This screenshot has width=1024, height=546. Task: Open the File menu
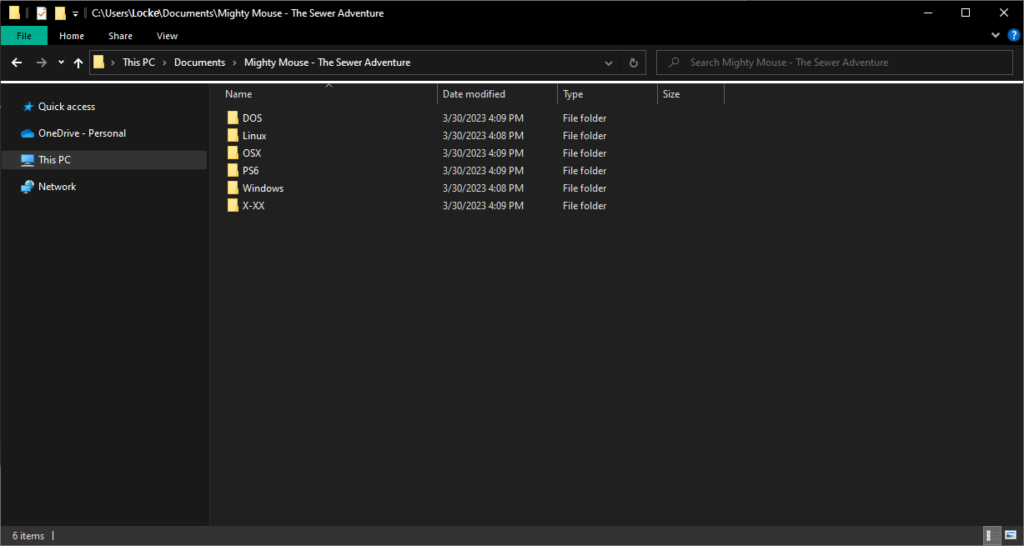[24, 36]
